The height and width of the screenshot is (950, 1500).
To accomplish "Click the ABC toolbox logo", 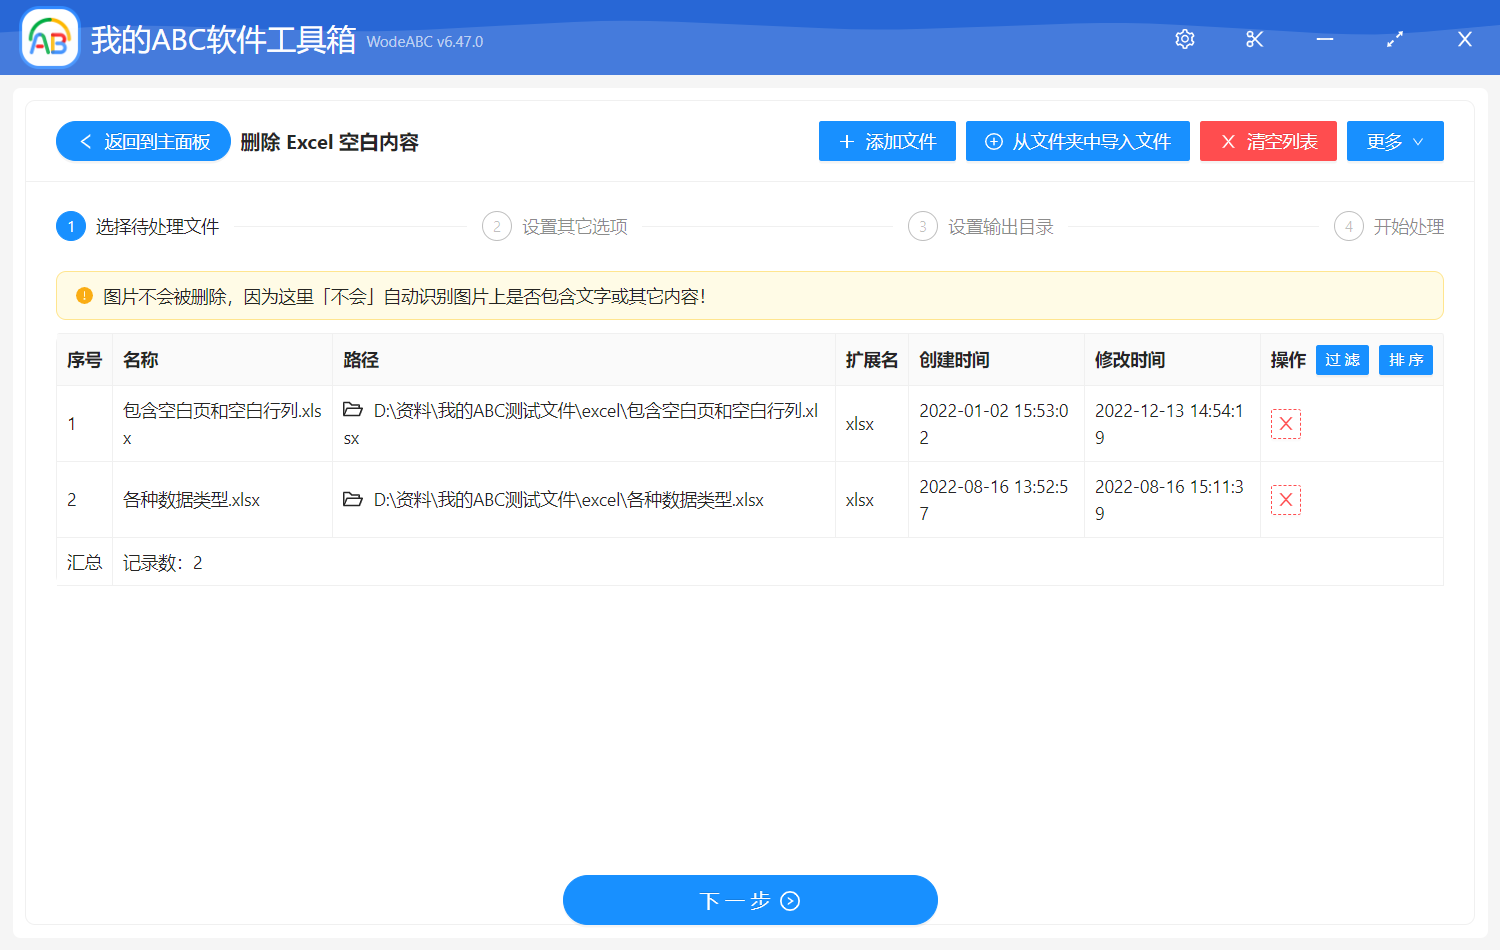I will [49, 38].
